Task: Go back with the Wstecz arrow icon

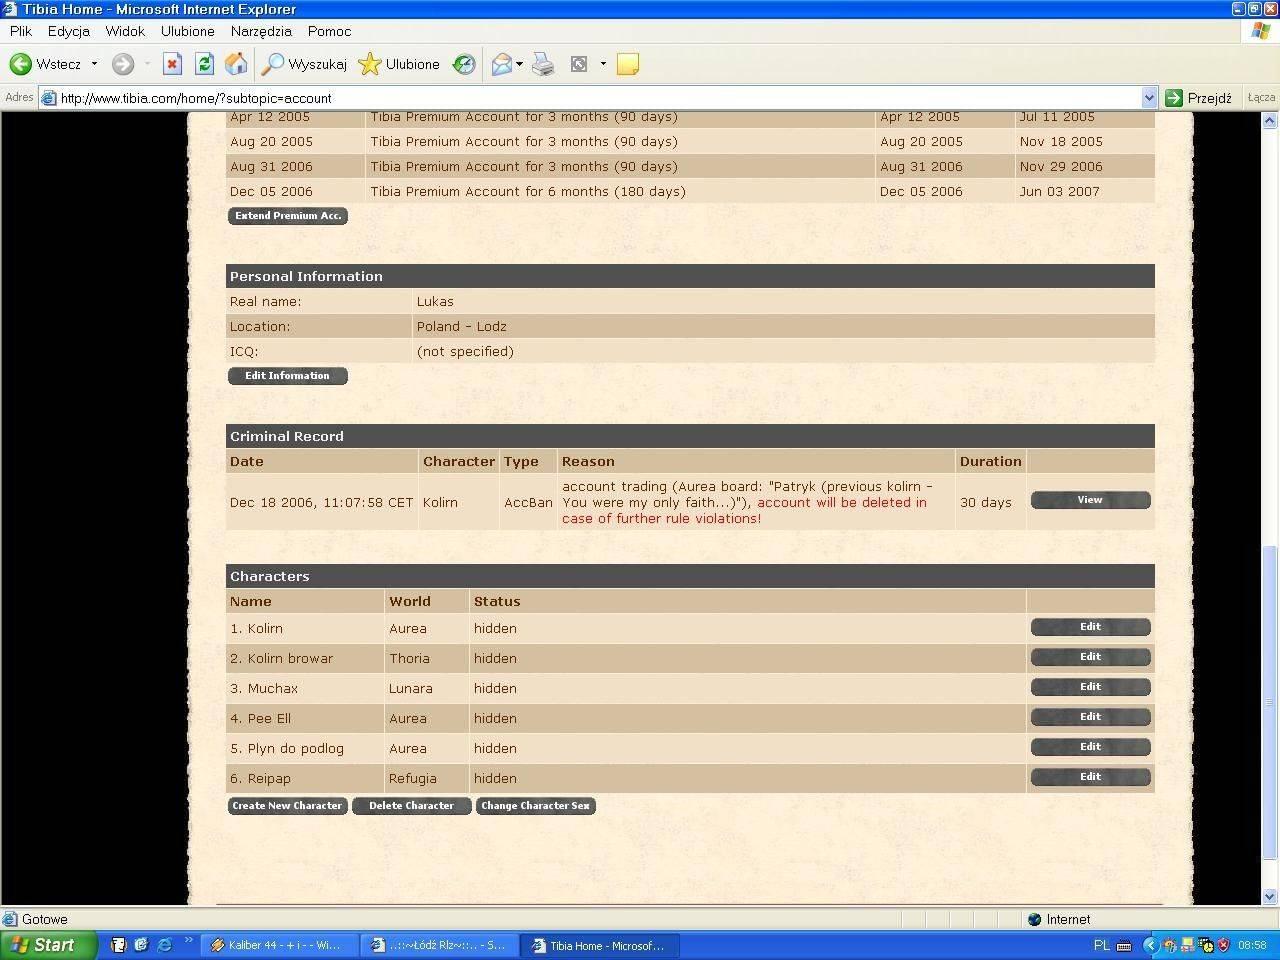Action: 20,64
